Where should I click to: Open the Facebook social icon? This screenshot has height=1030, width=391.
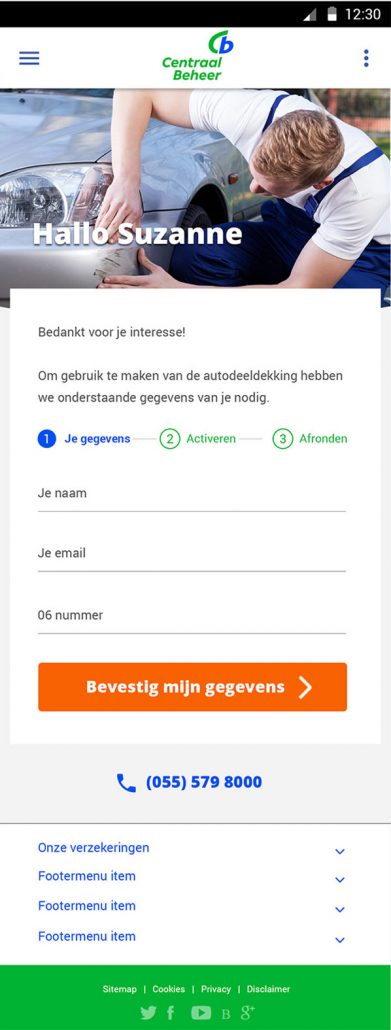[171, 1013]
